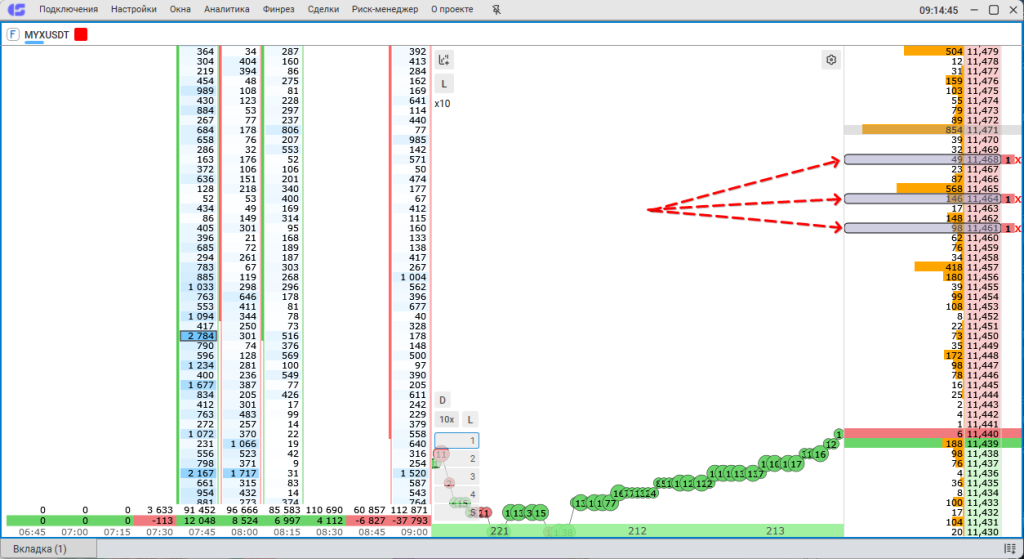This screenshot has width=1024, height=559.
Task: Click the delta value 12 048
Action: (x=199, y=520)
